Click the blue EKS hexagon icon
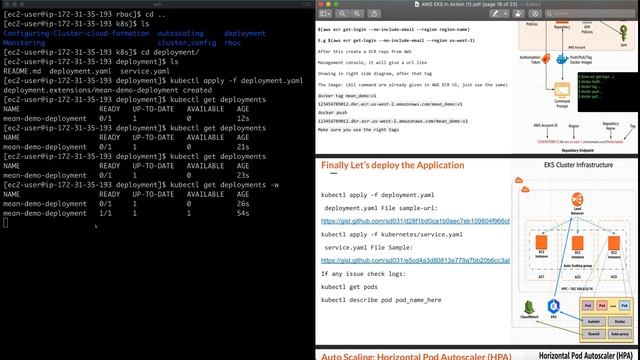The height and width of the screenshot is (360, 640). pyautogui.click(x=553, y=306)
